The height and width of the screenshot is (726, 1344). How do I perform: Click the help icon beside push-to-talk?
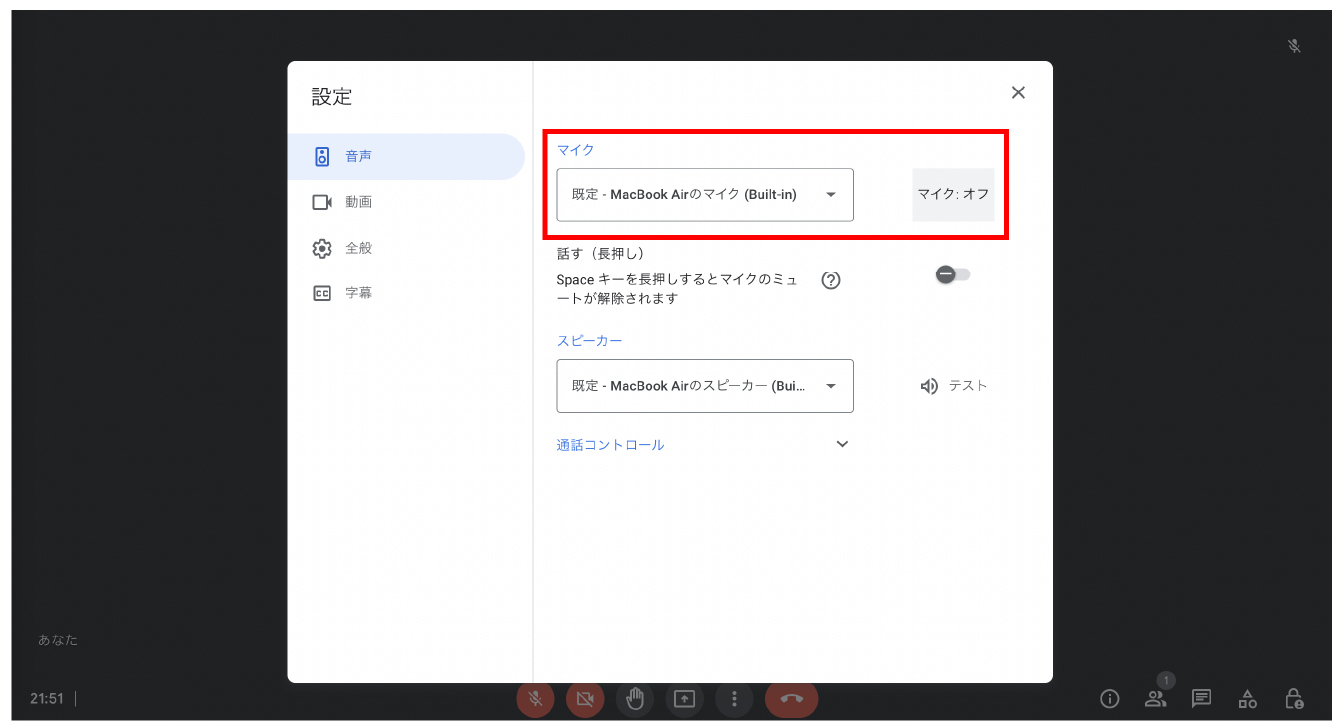tap(830, 280)
